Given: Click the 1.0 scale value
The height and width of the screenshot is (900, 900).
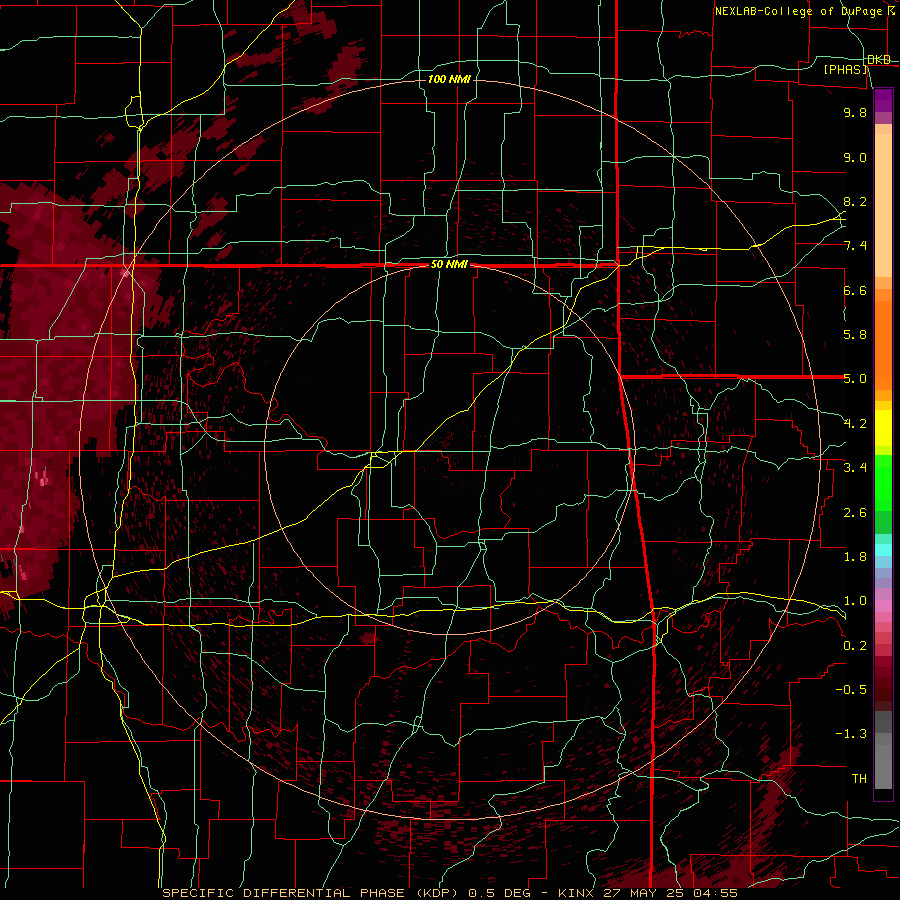Looking at the screenshot, I should click(x=855, y=601).
